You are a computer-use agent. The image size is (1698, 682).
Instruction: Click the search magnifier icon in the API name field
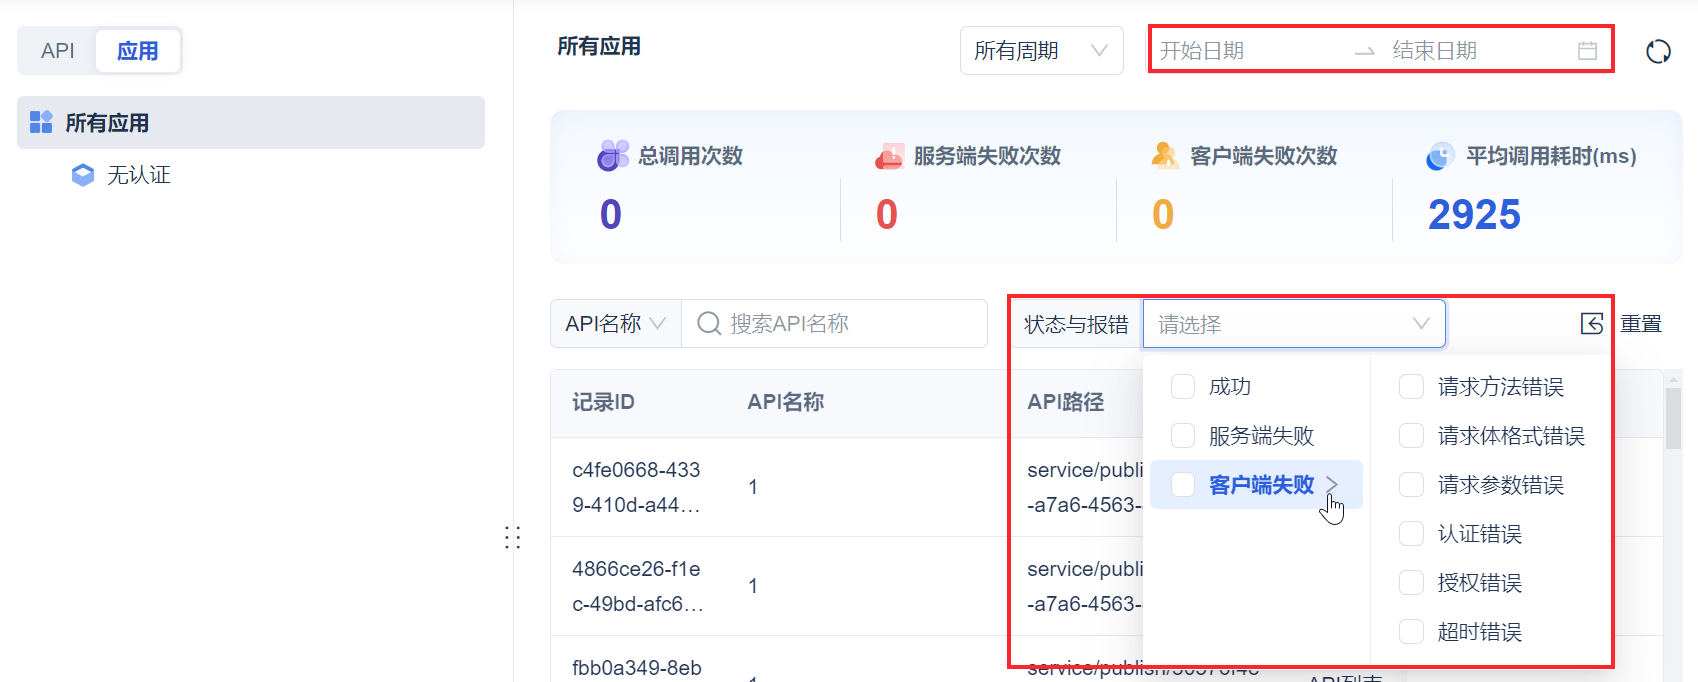click(709, 323)
